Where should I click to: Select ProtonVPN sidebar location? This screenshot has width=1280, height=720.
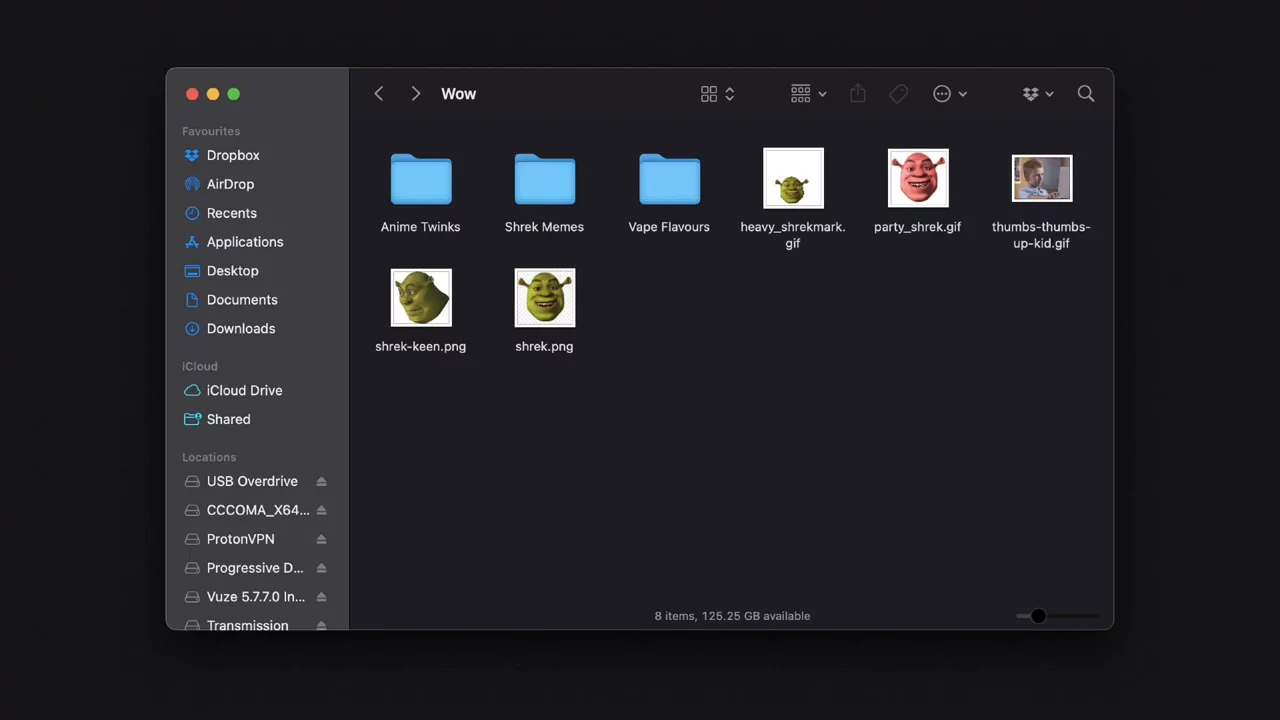click(240, 539)
